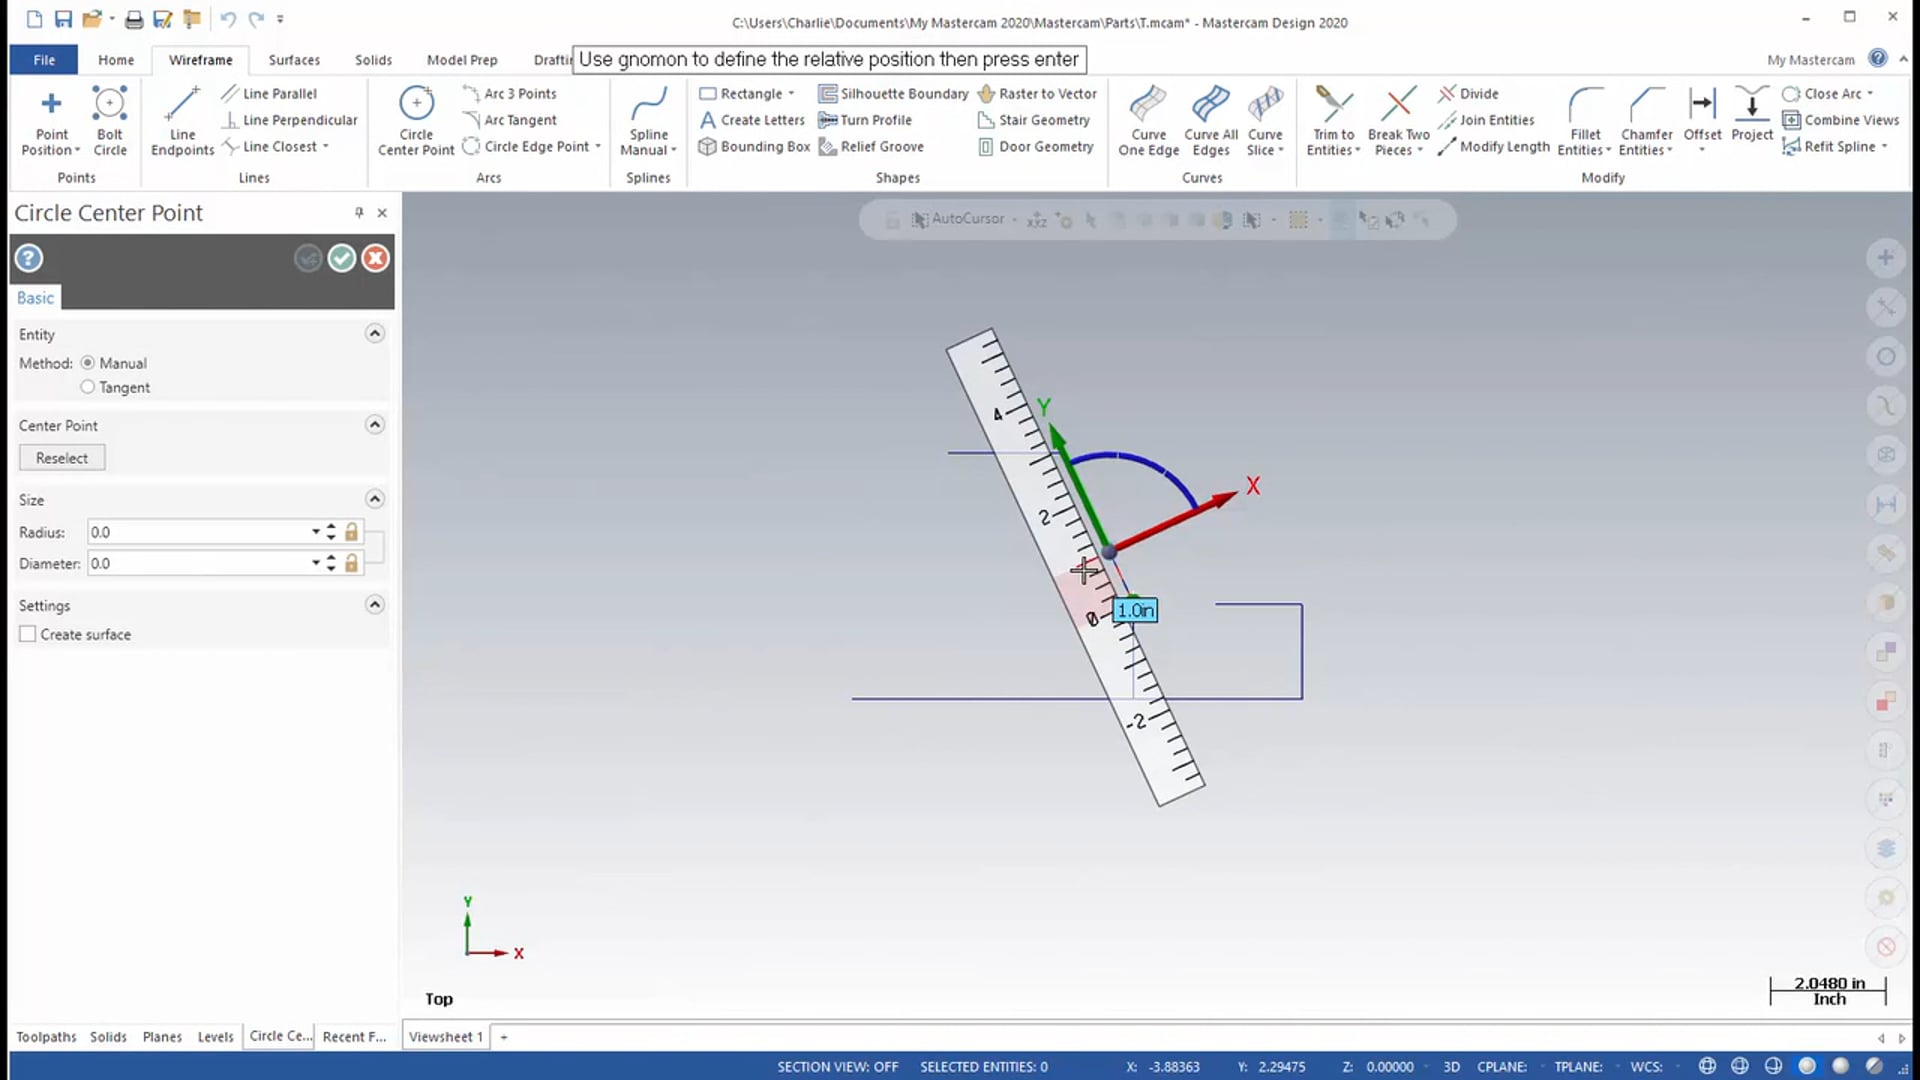Switch to the Solids ribbon tab
1920x1080 pixels.
click(373, 60)
